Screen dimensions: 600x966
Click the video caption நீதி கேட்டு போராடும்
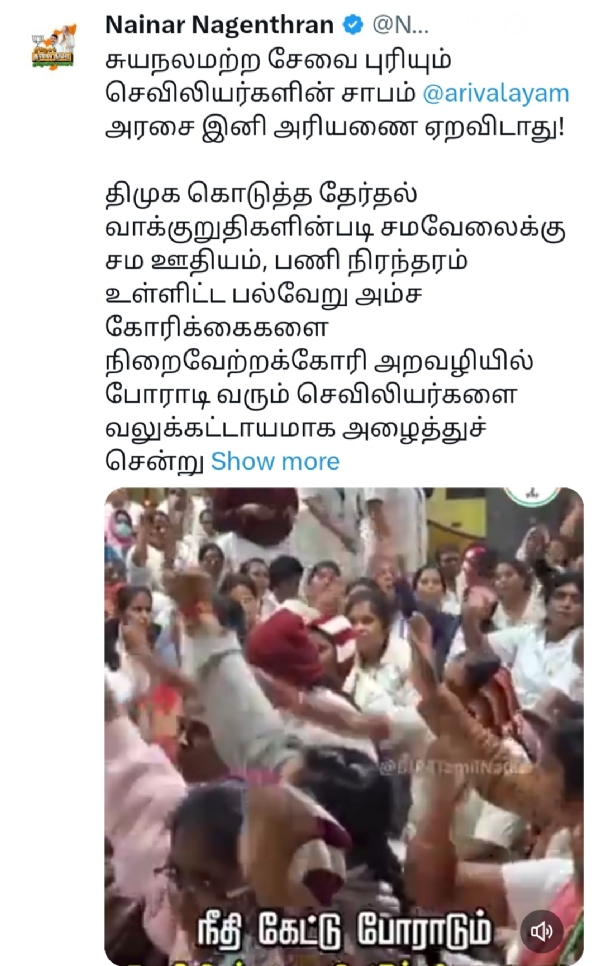(345, 928)
